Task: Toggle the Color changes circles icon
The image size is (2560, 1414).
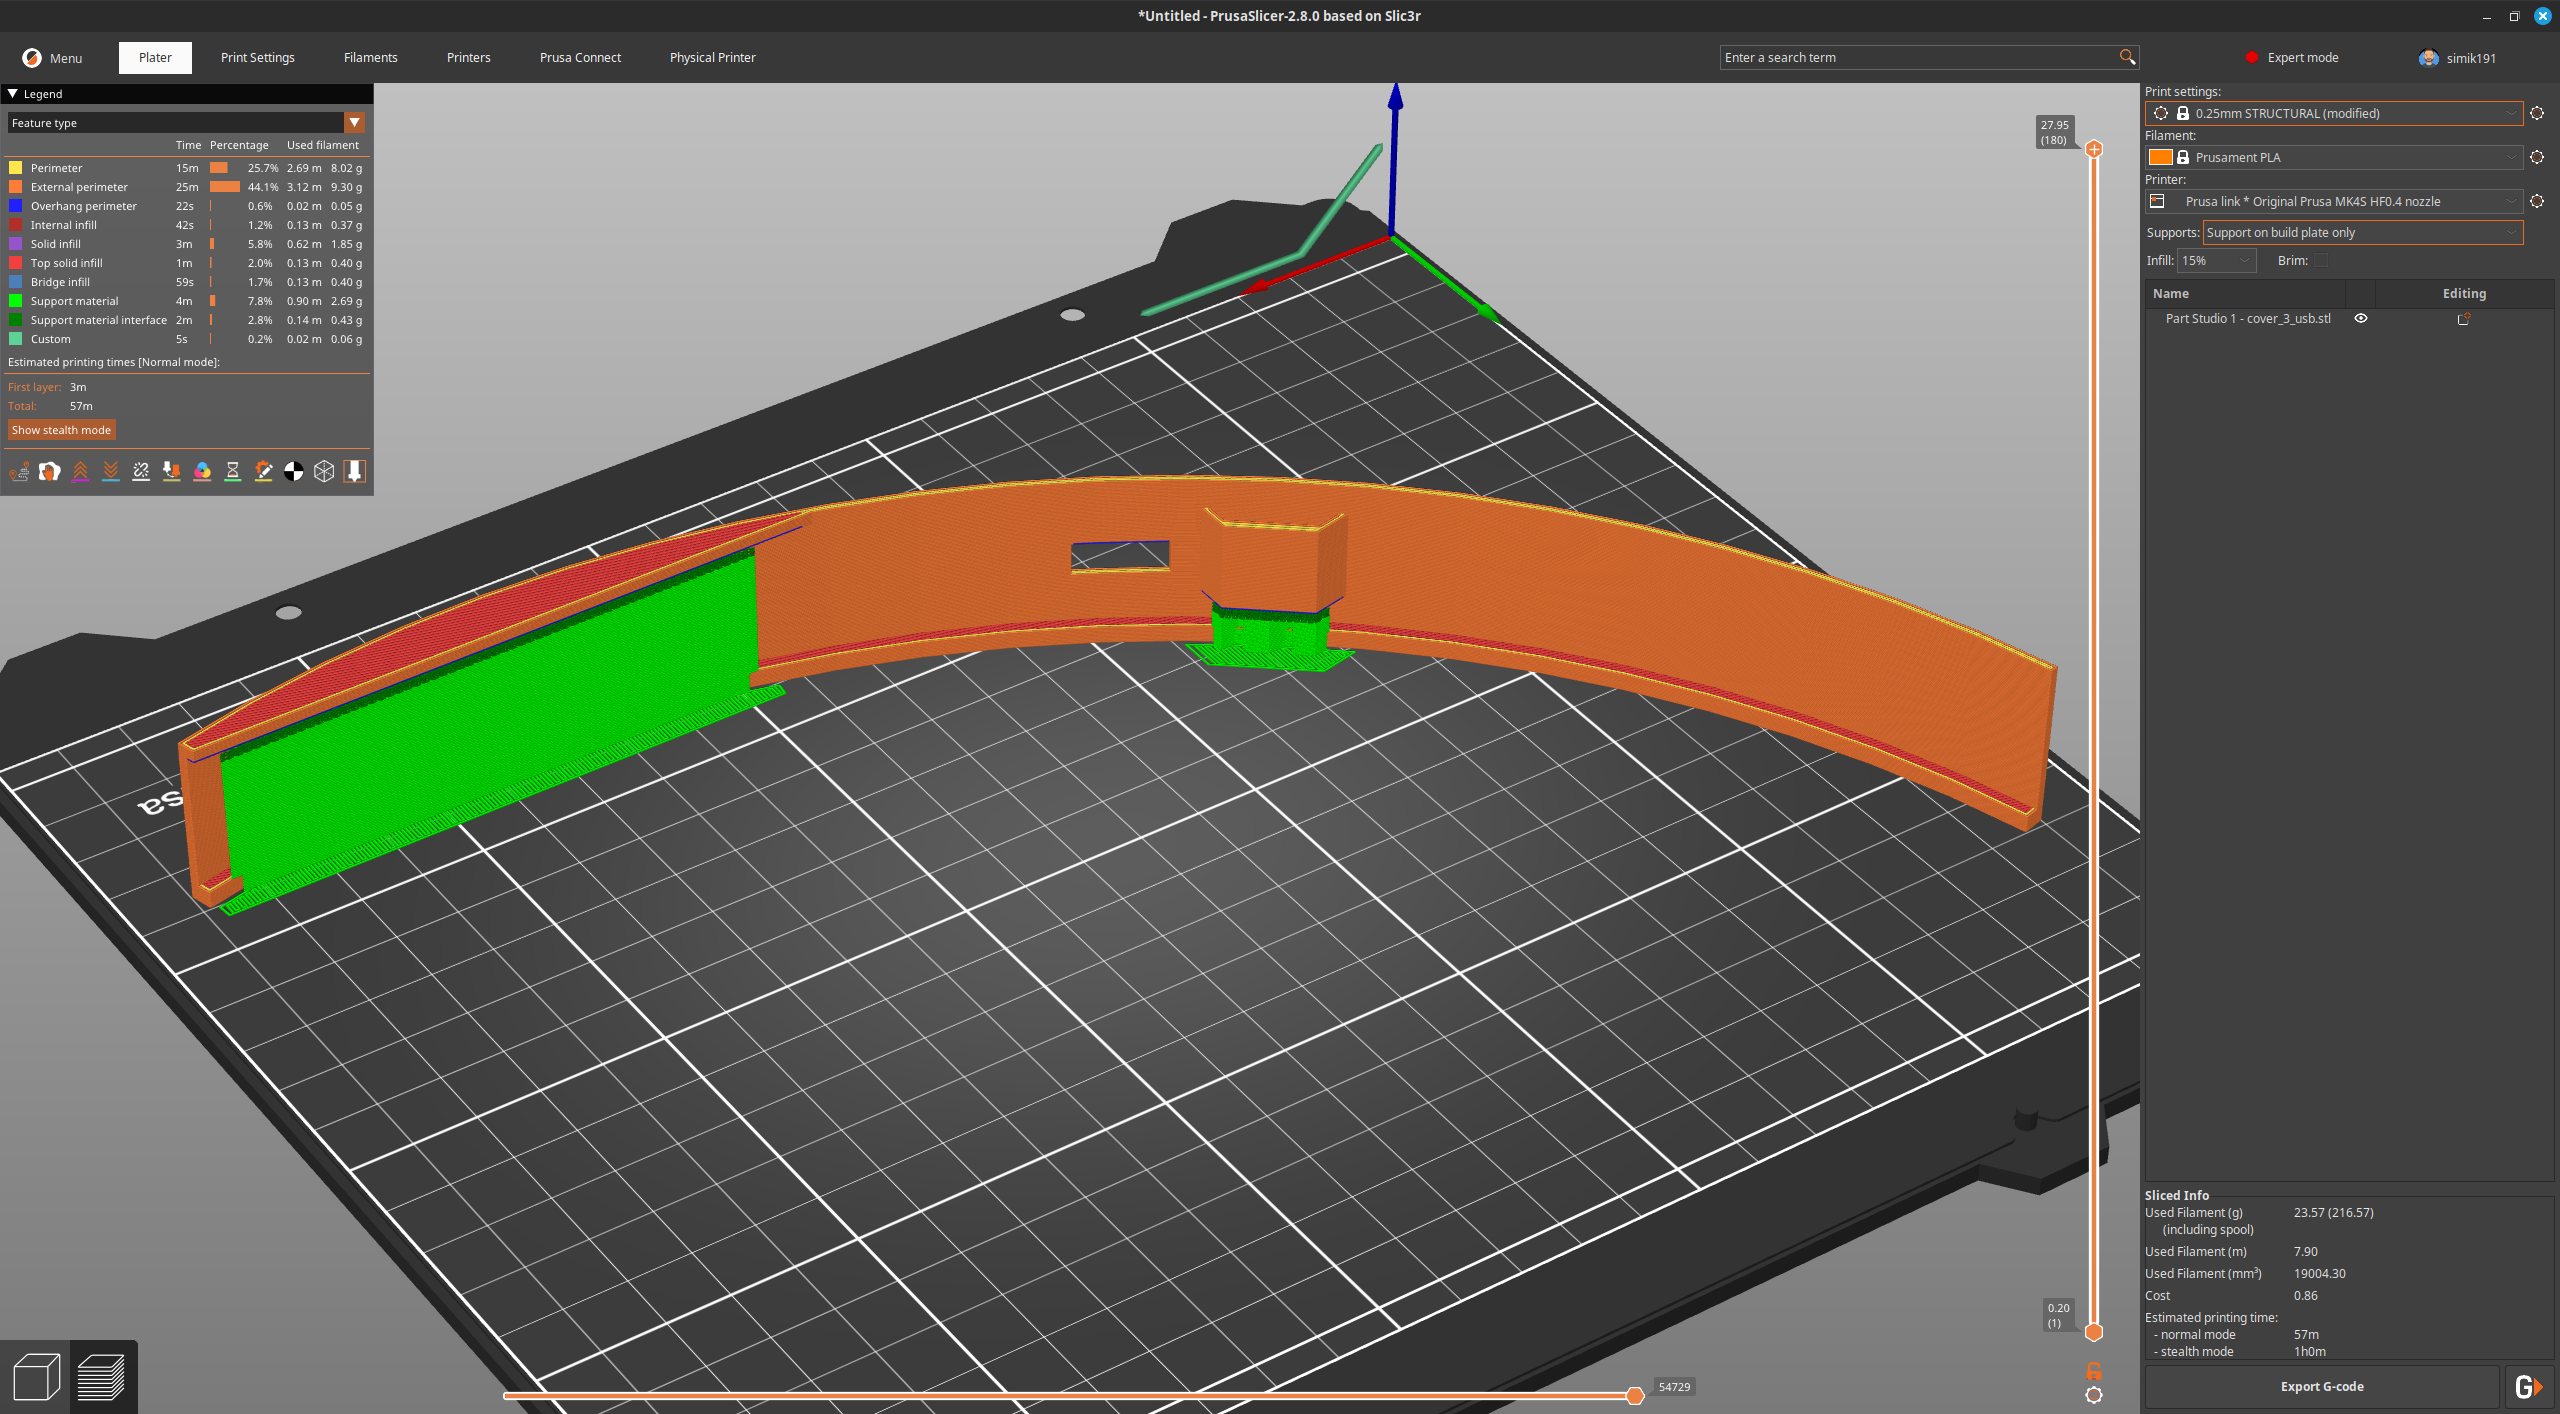Action: tap(202, 472)
